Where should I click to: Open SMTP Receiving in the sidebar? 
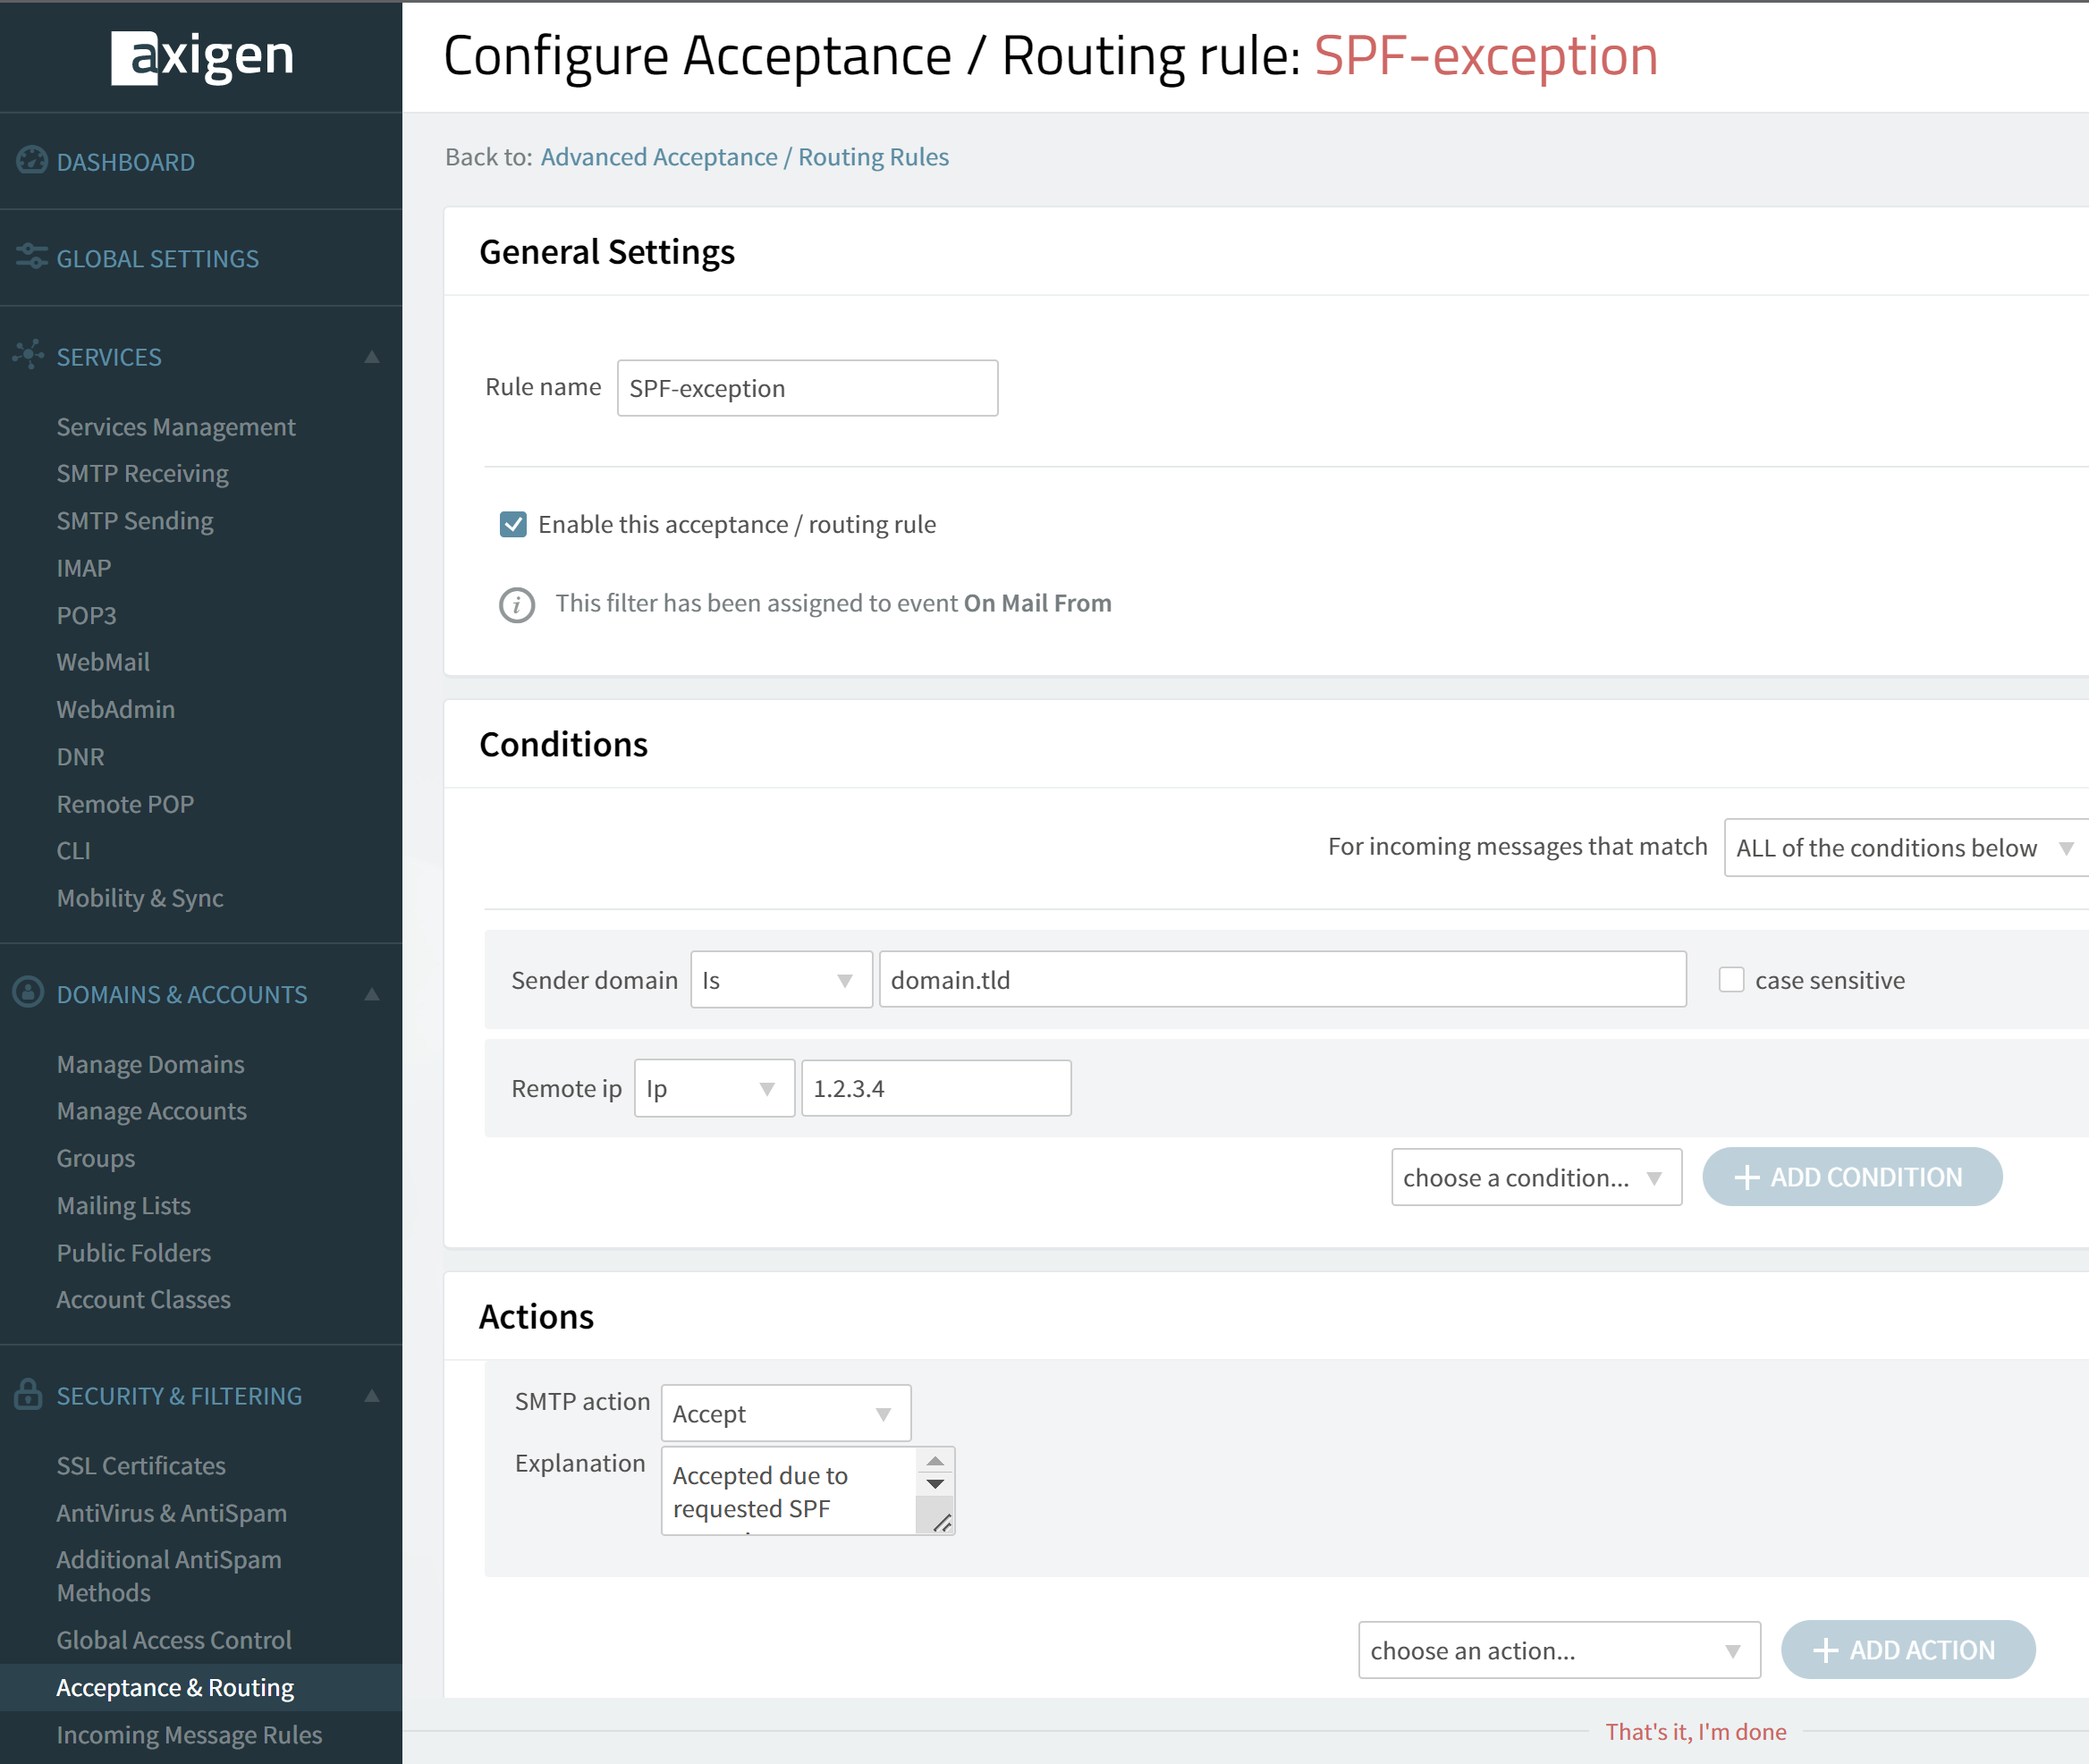point(143,473)
